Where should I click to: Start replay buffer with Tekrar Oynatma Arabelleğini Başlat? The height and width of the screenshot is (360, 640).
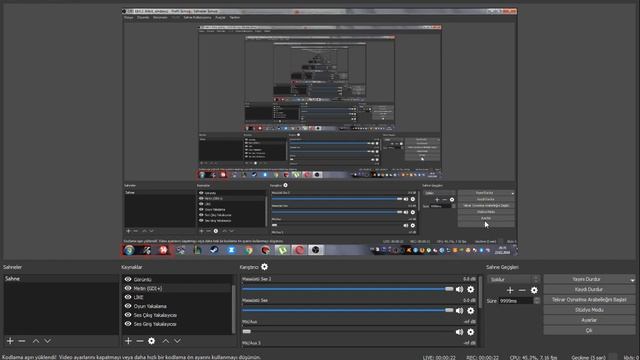click(x=589, y=300)
